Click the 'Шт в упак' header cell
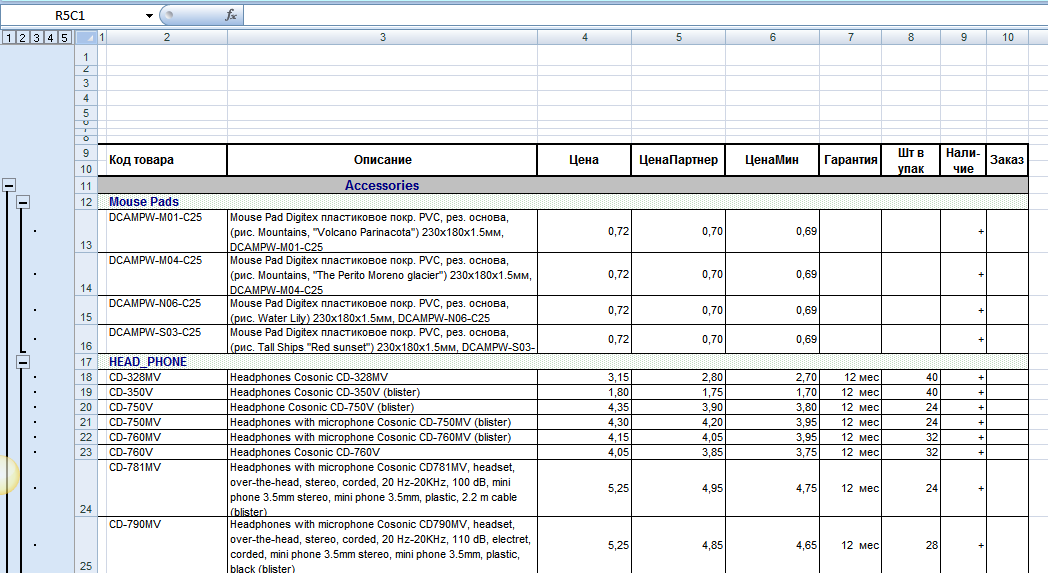The width and height of the screenshot is (1048, 573). pos(911,160)
